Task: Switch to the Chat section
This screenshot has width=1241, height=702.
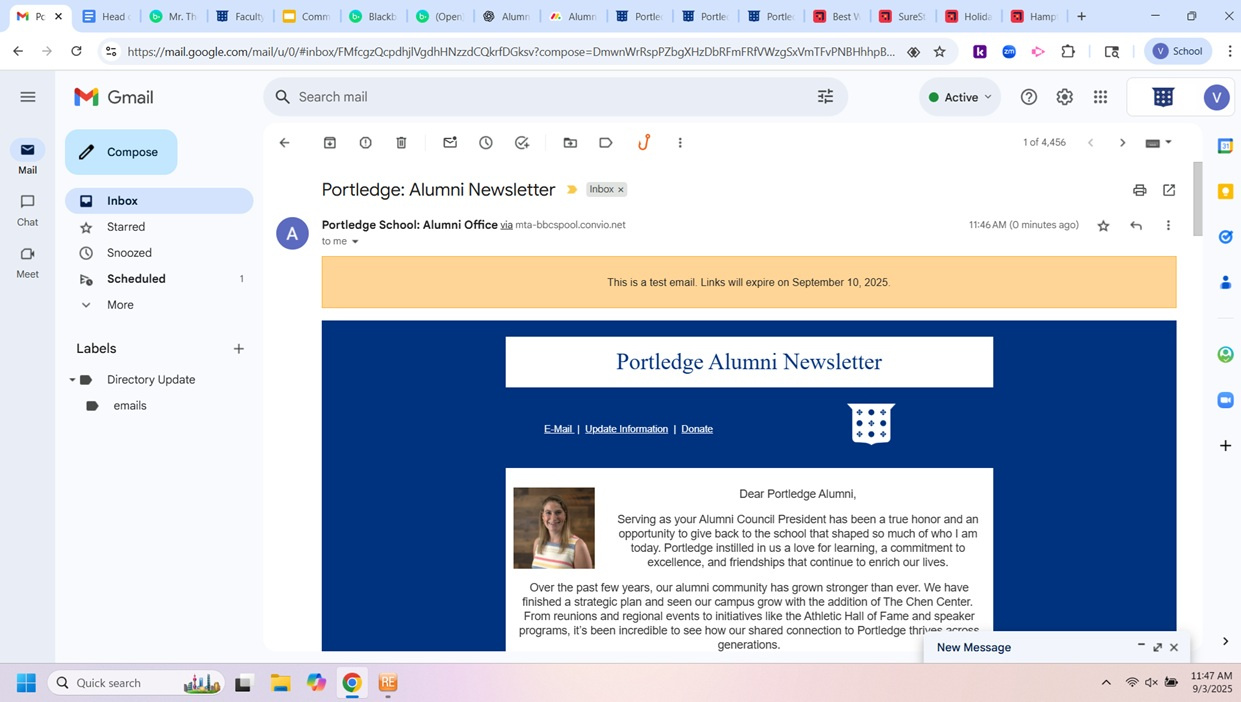Action: pyautogui.click(x=28, y=210)
